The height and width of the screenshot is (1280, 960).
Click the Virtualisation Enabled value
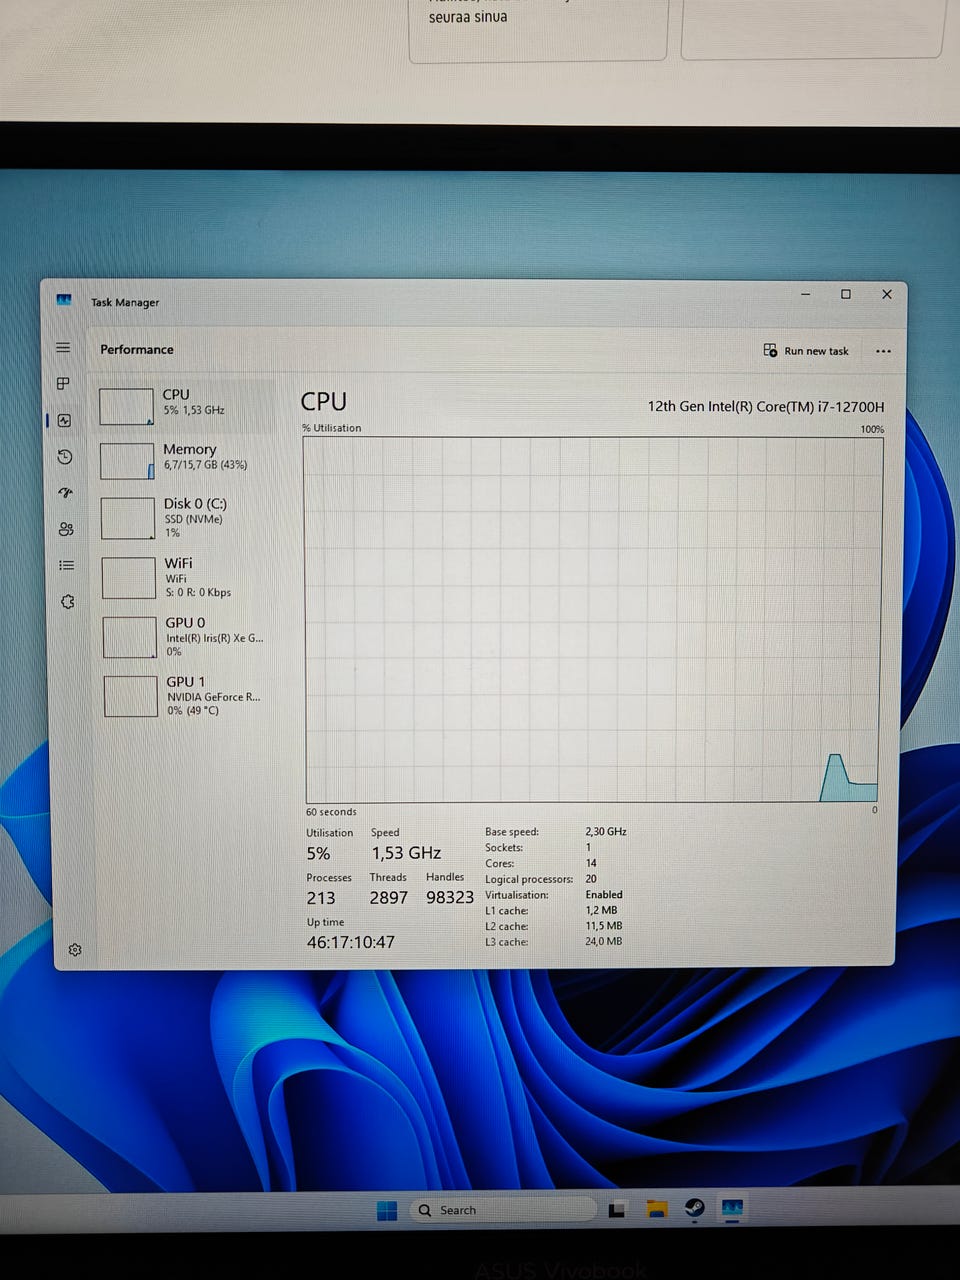click(604, 895)
